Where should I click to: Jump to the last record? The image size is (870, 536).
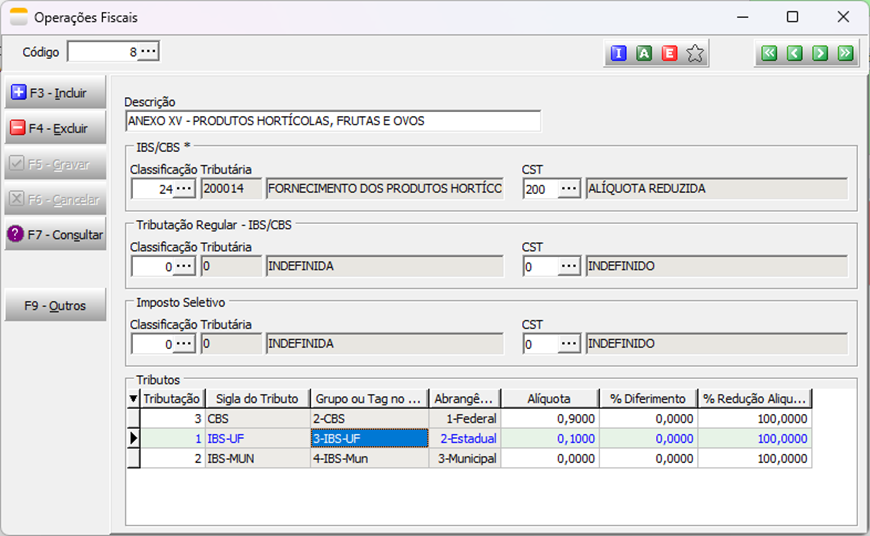(845, 54)
